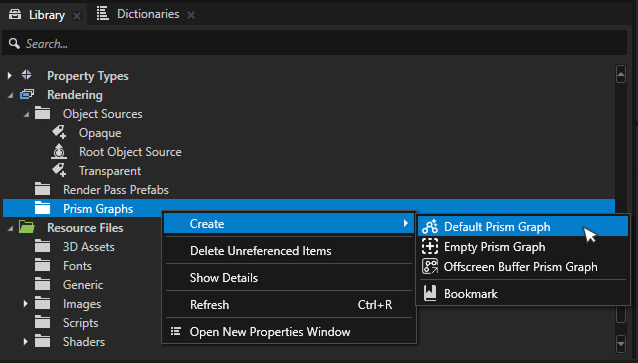The image size is (638, 363).
Task: Focus the Library search field
Action: pos(314,44)
